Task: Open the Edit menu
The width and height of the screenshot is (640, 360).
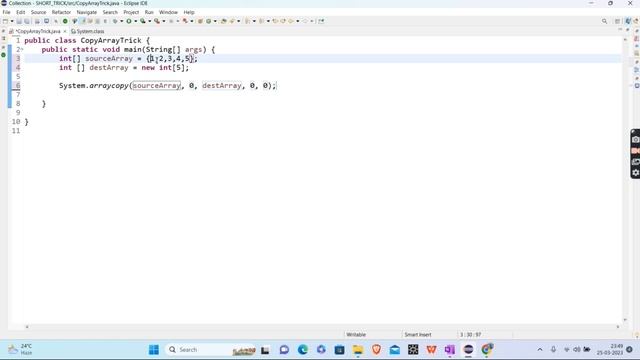Action: click(x=20, y=12)
